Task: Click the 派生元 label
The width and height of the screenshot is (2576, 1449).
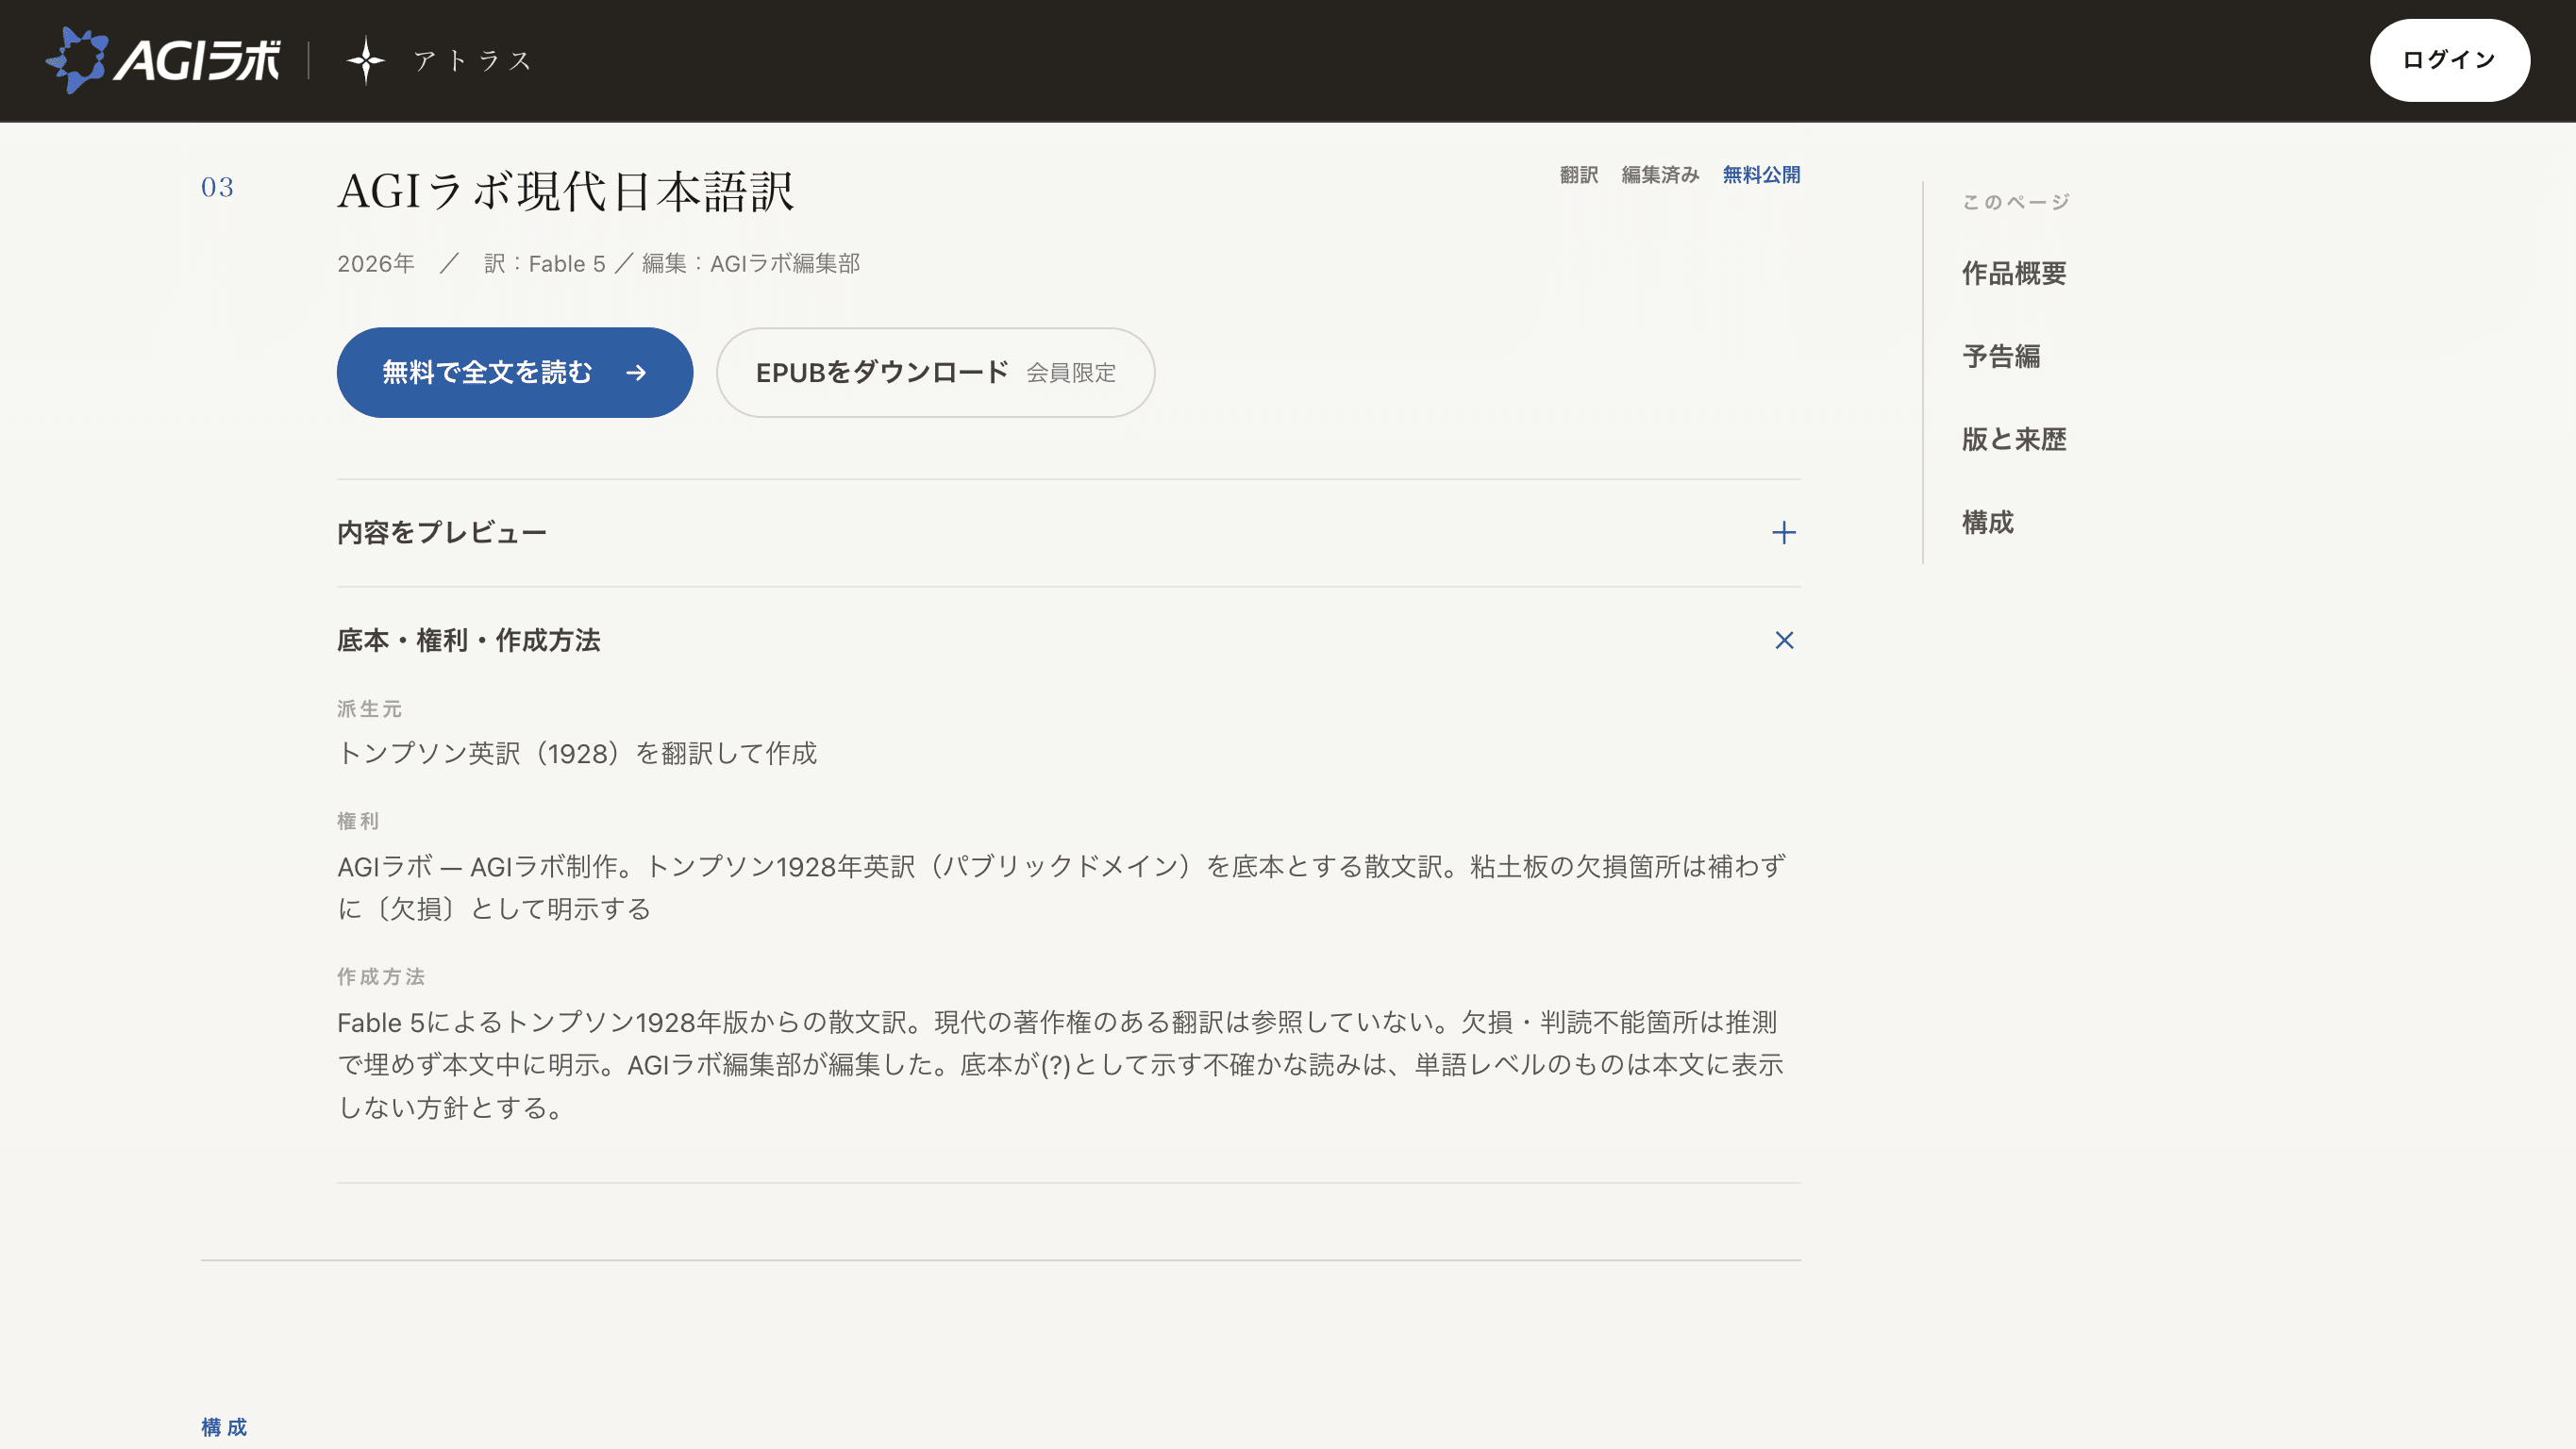Action: 369,709
